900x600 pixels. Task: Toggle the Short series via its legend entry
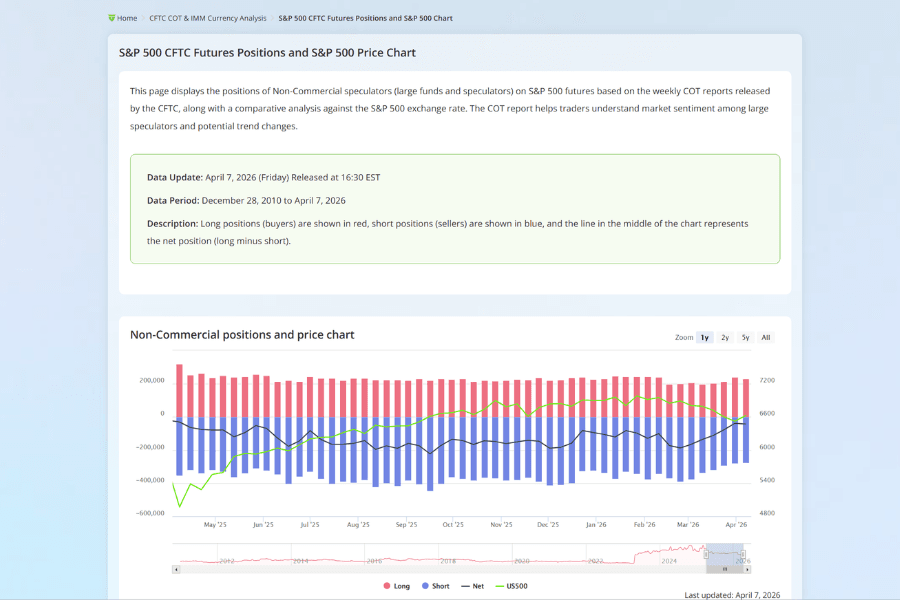coord(434,585)
